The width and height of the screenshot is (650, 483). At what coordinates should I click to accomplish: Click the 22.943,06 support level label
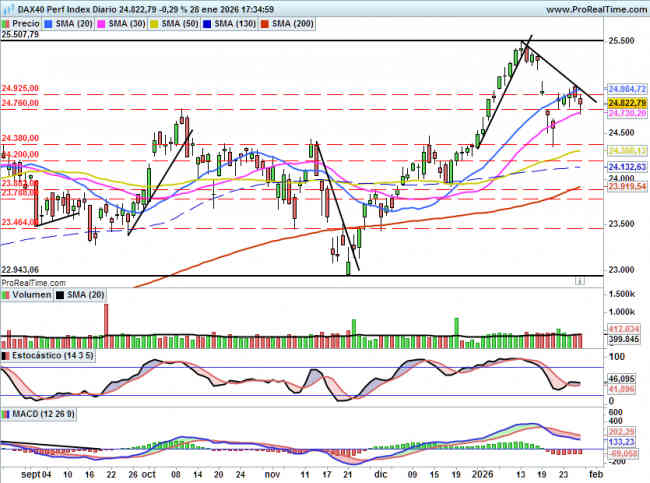tap(20, 270)
